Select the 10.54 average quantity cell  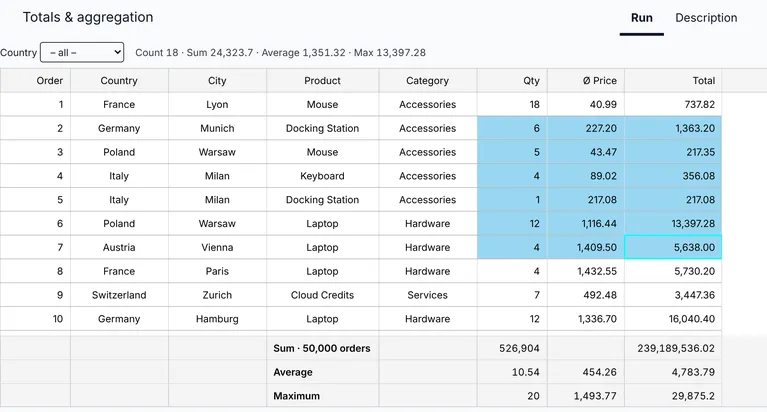tap(512, 372)
